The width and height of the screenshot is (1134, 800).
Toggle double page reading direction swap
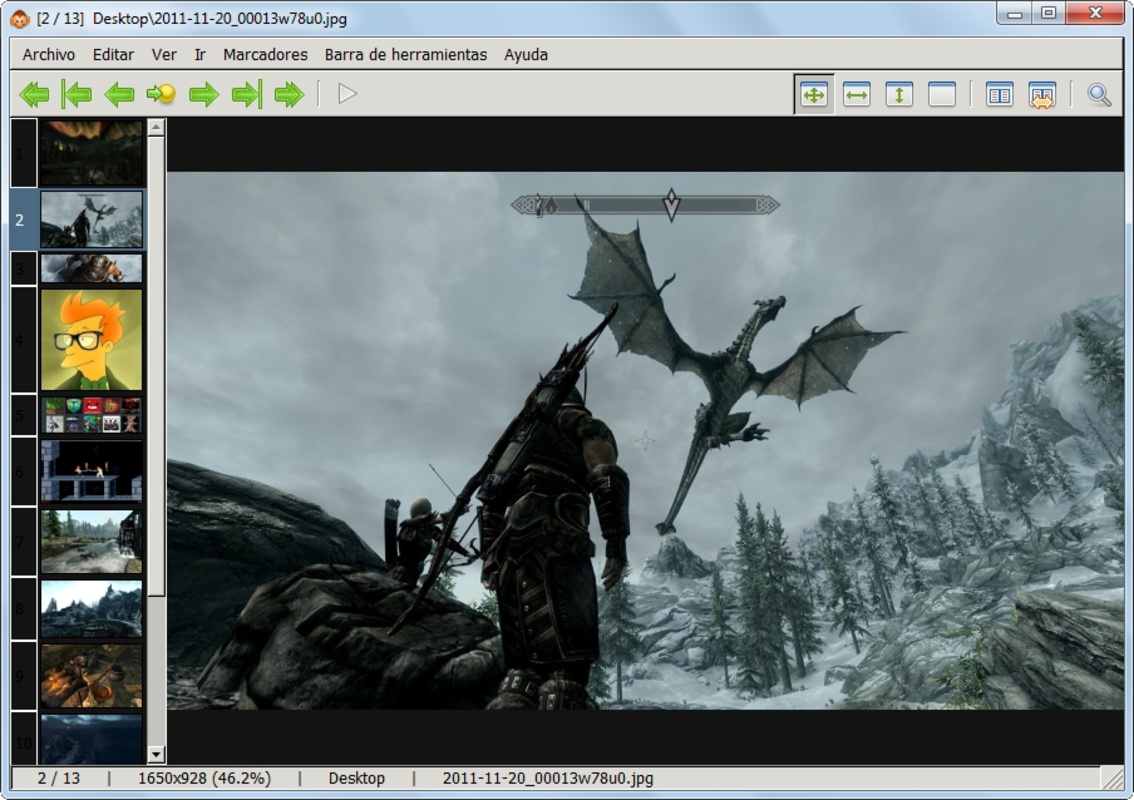pyautogui.click(x=1041, y=95)
